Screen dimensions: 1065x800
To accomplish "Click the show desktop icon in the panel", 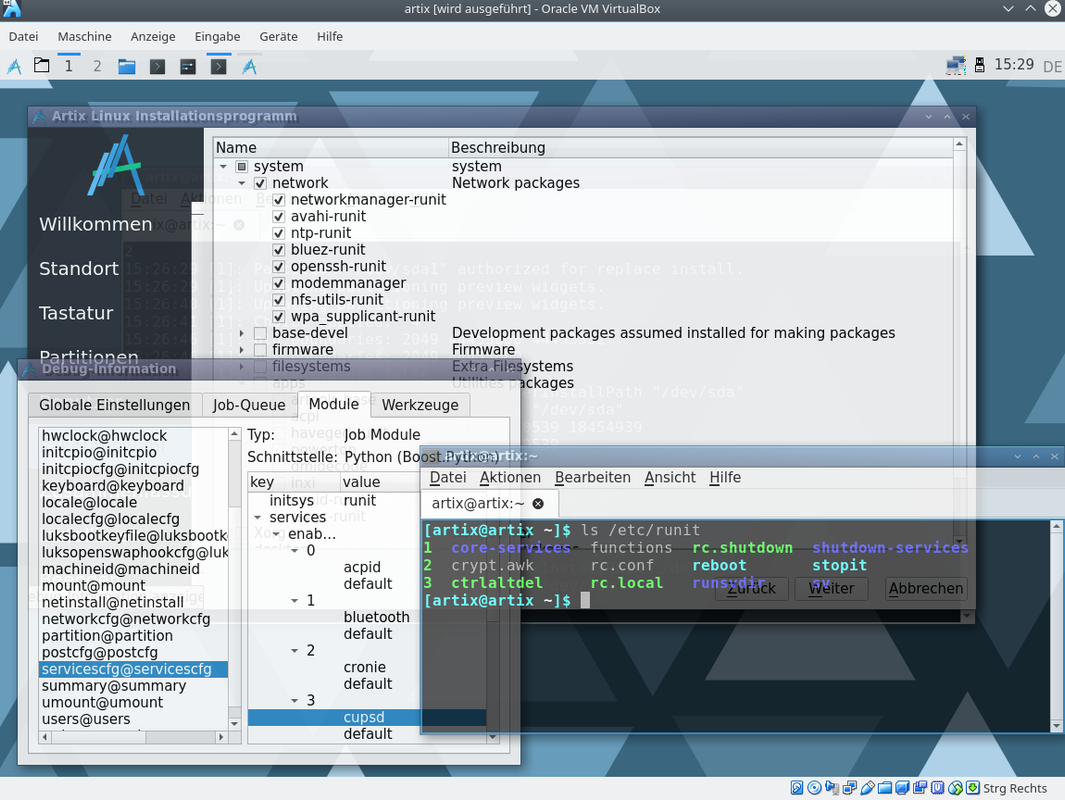I will [x=41, y=66].
